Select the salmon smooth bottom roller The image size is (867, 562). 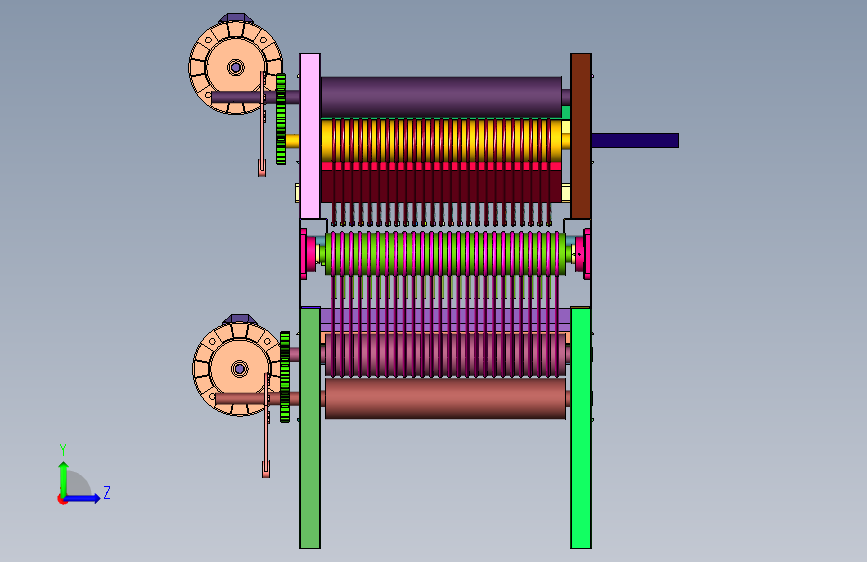pyautogui.click(x=446, y=398)
